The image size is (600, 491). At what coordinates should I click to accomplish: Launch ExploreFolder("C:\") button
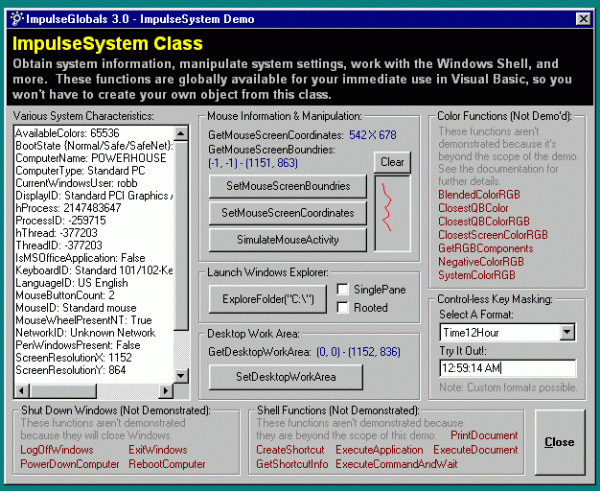coord(268,299)
